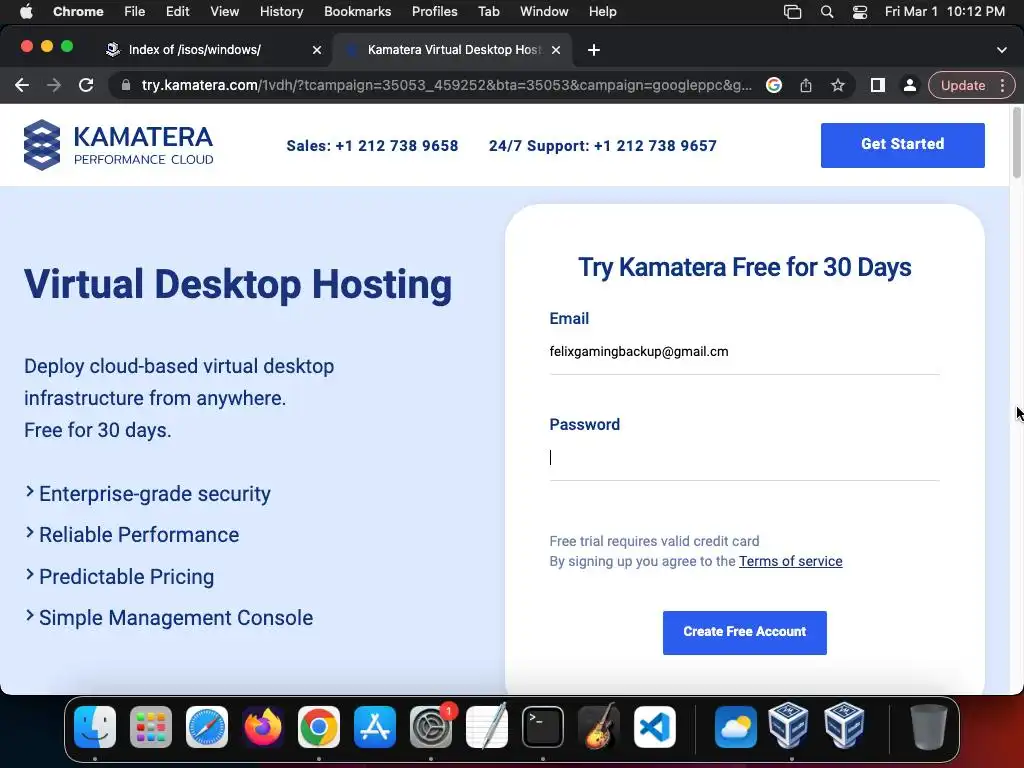Click the Enterprise-grade security text
The image size is (1024, 768).
(x=155, y=494)
